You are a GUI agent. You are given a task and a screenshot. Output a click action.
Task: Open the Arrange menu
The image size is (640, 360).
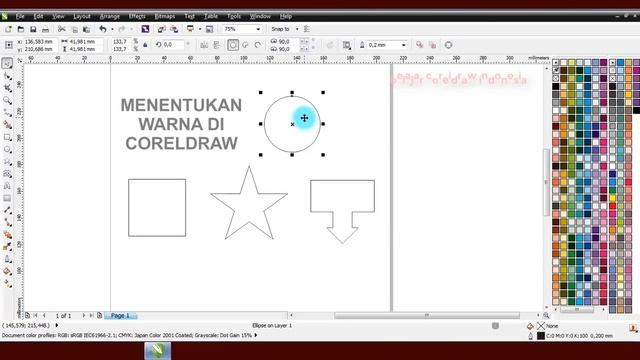[109, 16]
